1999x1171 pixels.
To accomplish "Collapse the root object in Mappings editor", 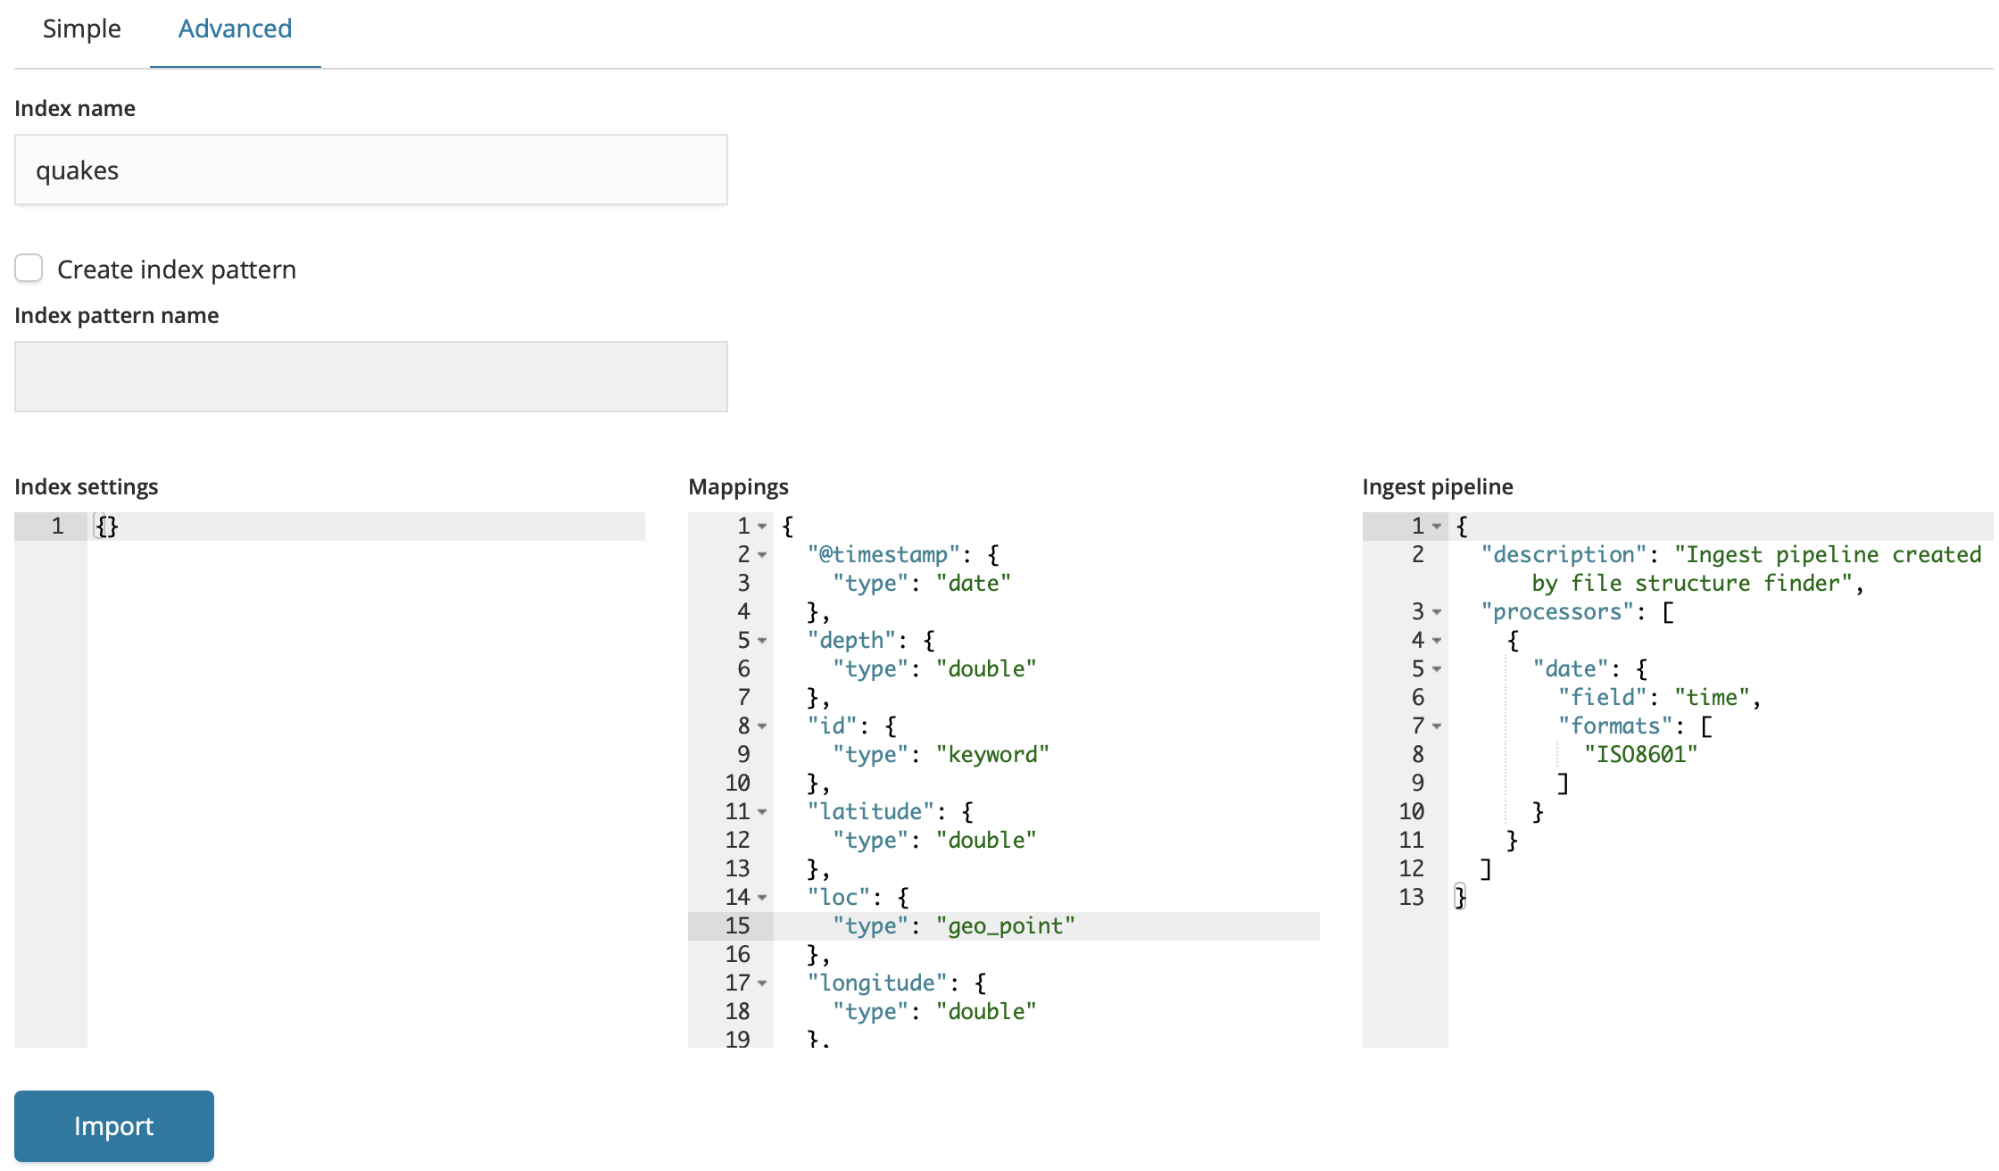I will (762, 526).
